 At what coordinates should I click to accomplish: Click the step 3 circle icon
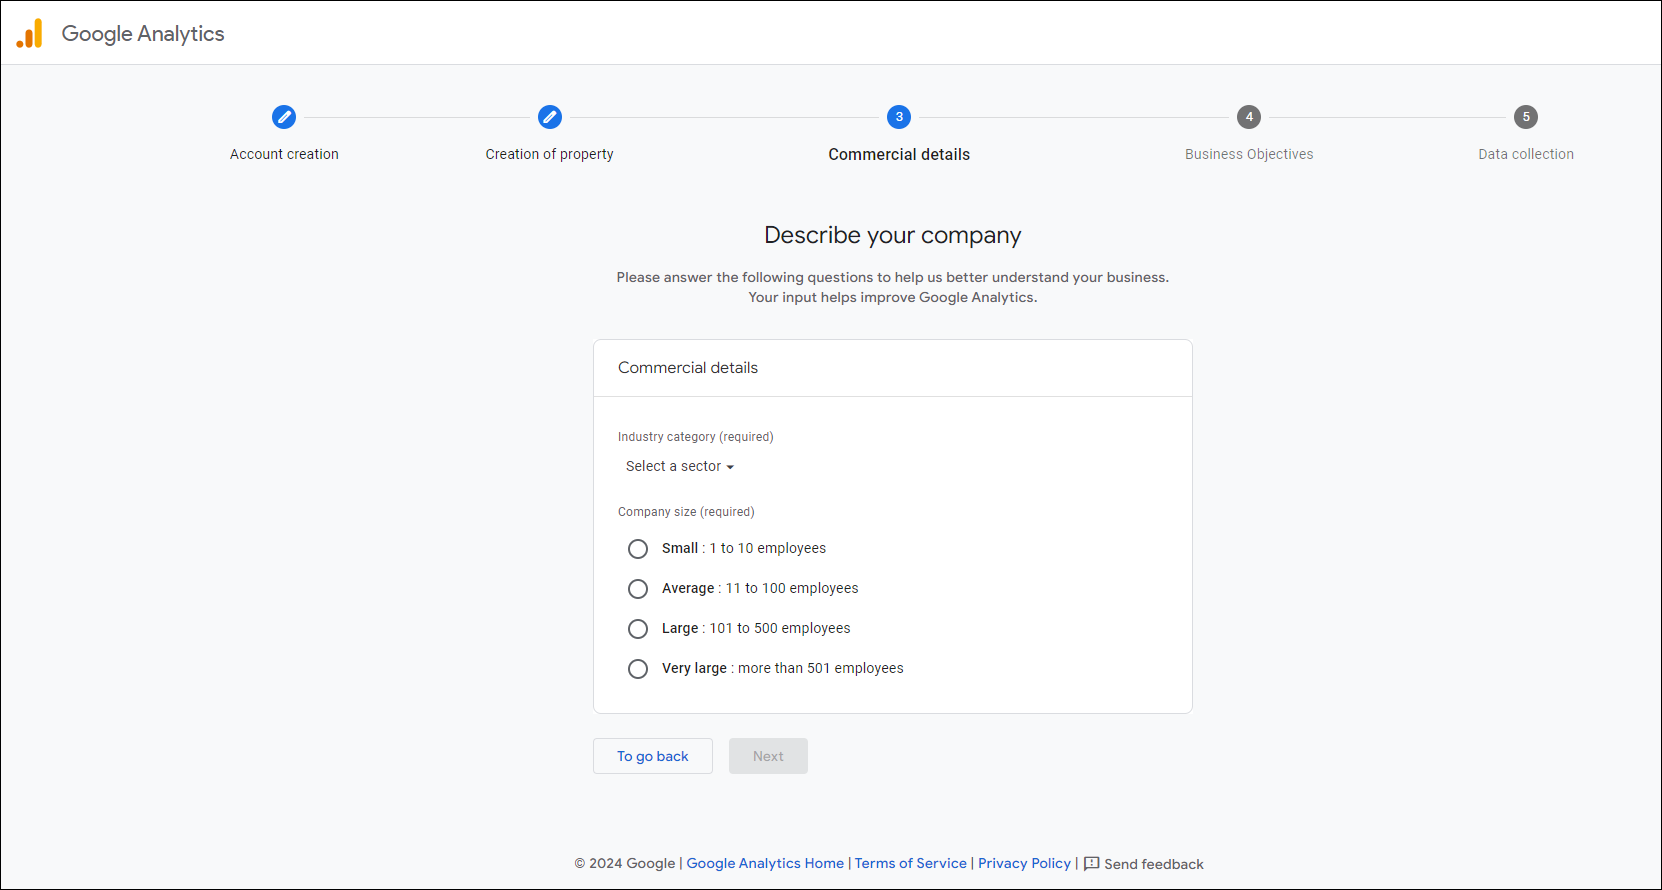pyautogui.click(x=899, y=117)
